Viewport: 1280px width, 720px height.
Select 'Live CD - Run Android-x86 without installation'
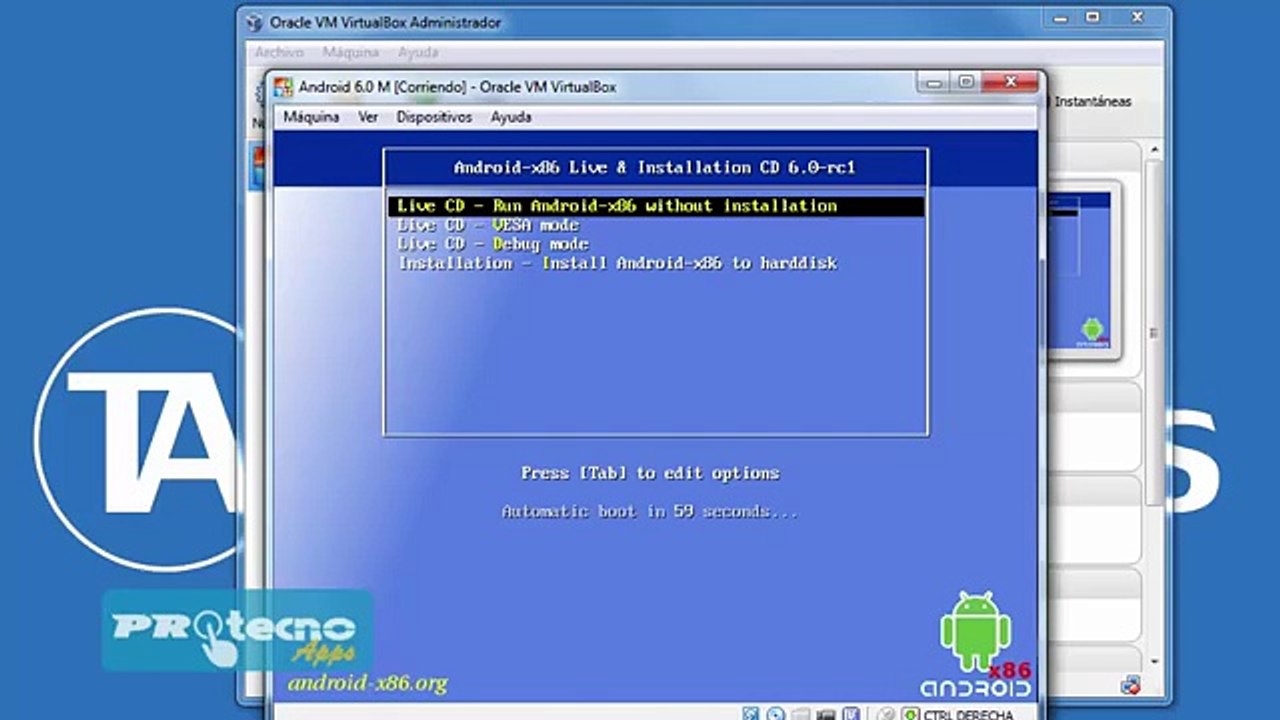[x=656, y=206]
